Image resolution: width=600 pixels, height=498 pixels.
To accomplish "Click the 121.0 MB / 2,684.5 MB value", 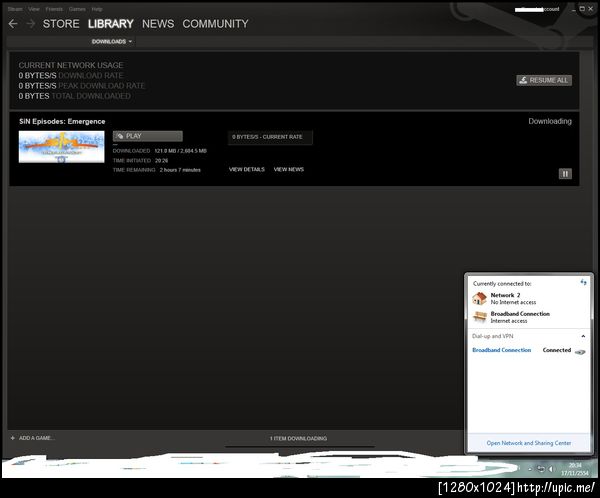I will pyautogui.click(x=181, y=151).
